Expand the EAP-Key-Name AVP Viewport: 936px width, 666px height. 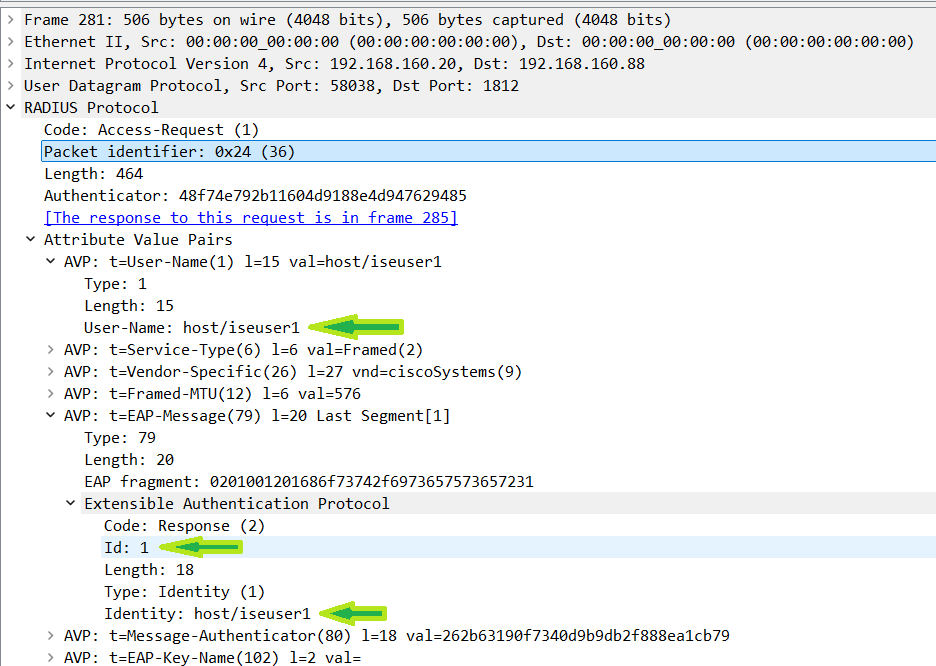pyautogui.click(x=51, y=658)
